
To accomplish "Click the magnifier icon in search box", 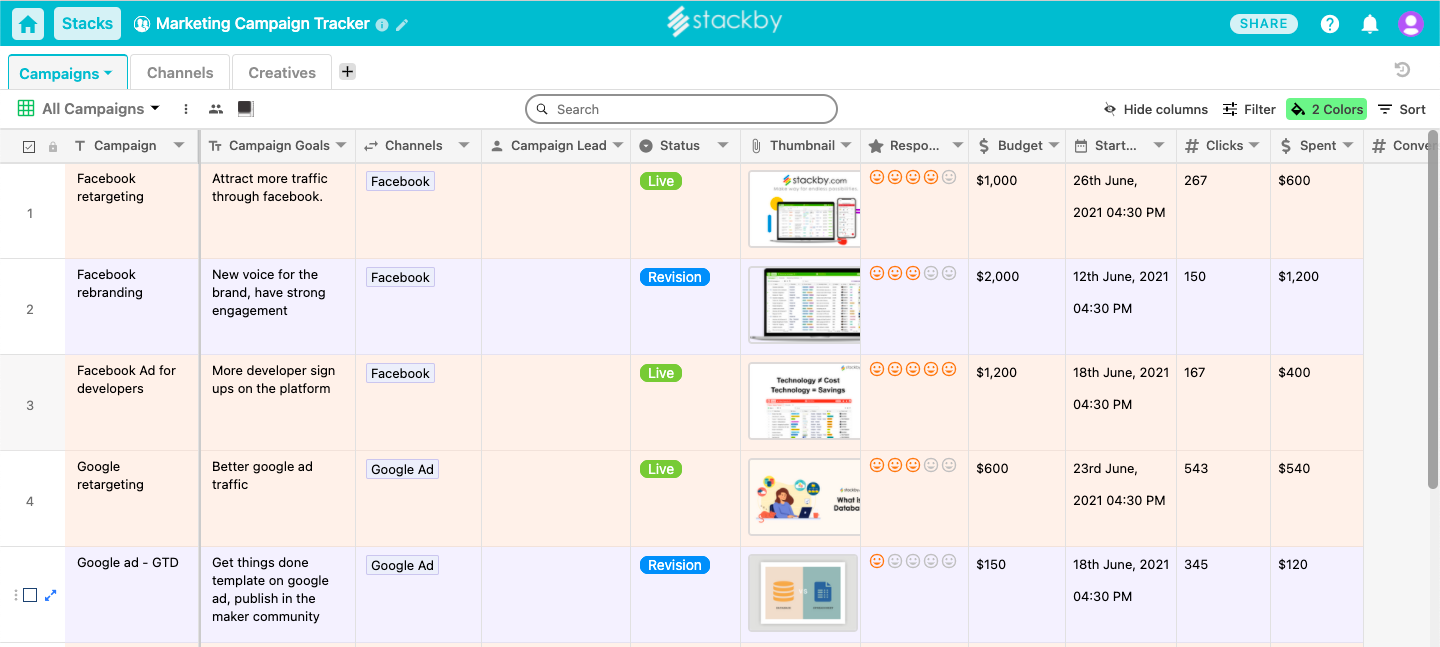I will [x=542, y=109].
